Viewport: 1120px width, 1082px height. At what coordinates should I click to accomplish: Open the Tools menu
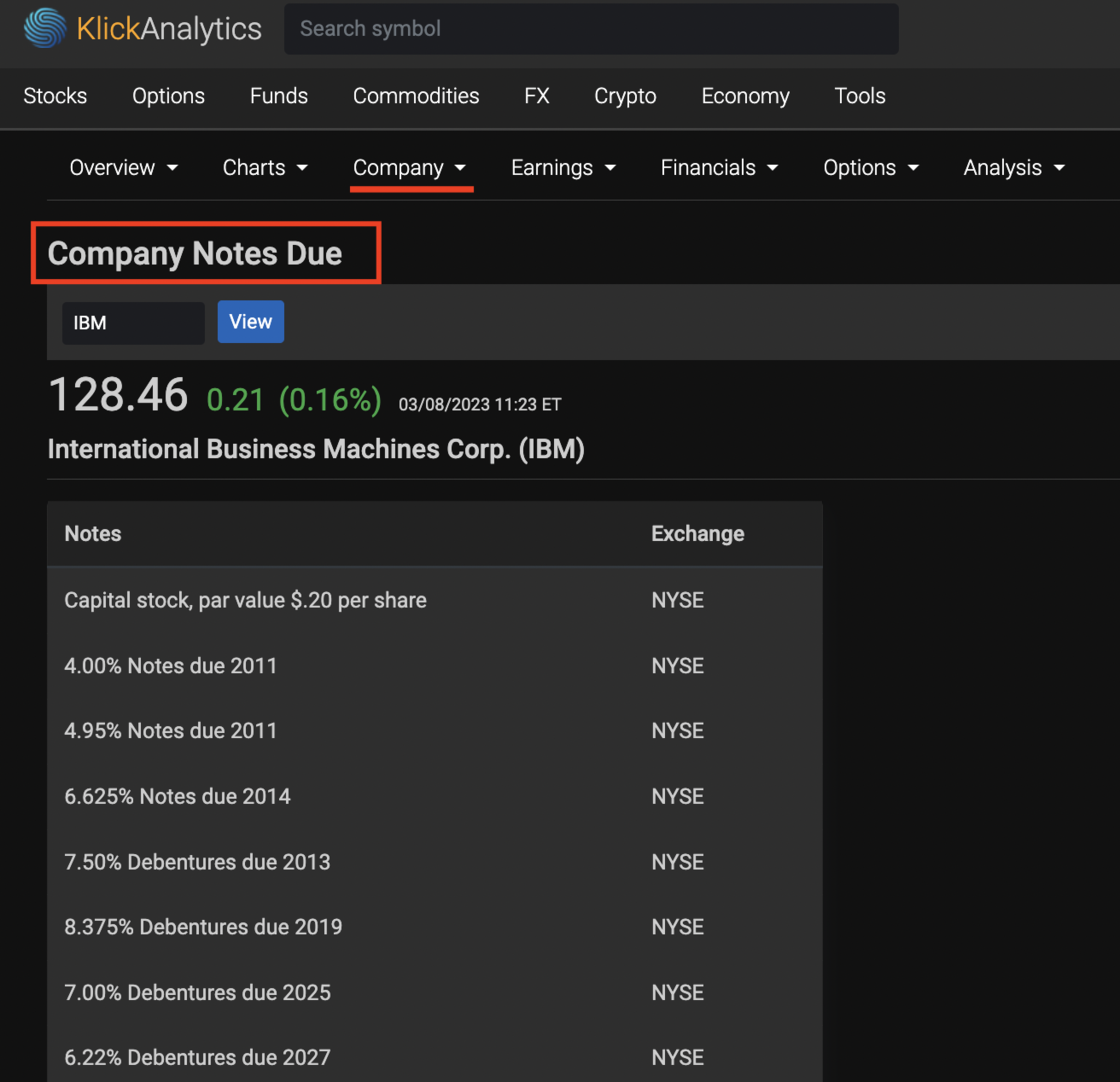(860, 96)
